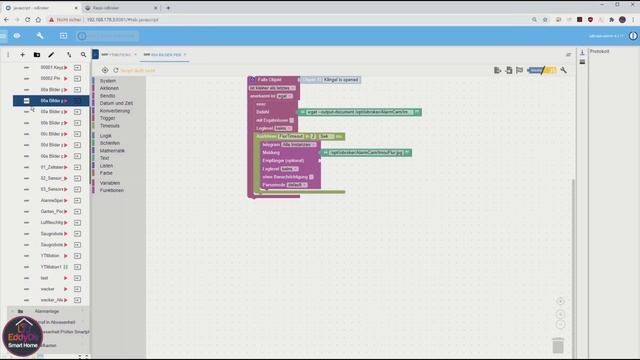Click the eye icon in blue header bar
This screenshot has height=360, width=640.
17,36
